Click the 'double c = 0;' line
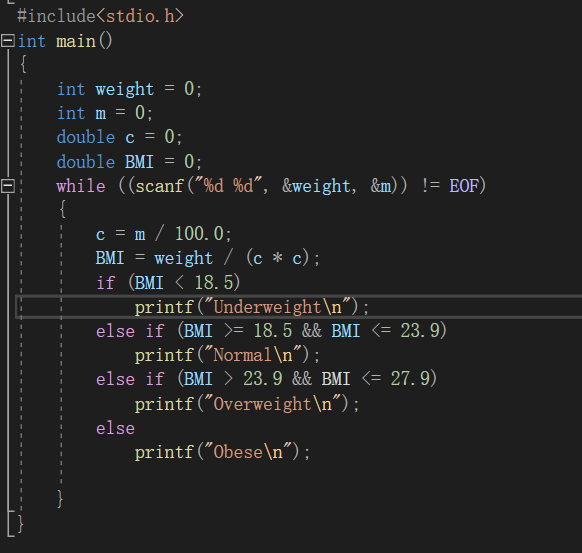Viewport: 582px width, 553px height. pyautogui.click(x=119, y=137)
